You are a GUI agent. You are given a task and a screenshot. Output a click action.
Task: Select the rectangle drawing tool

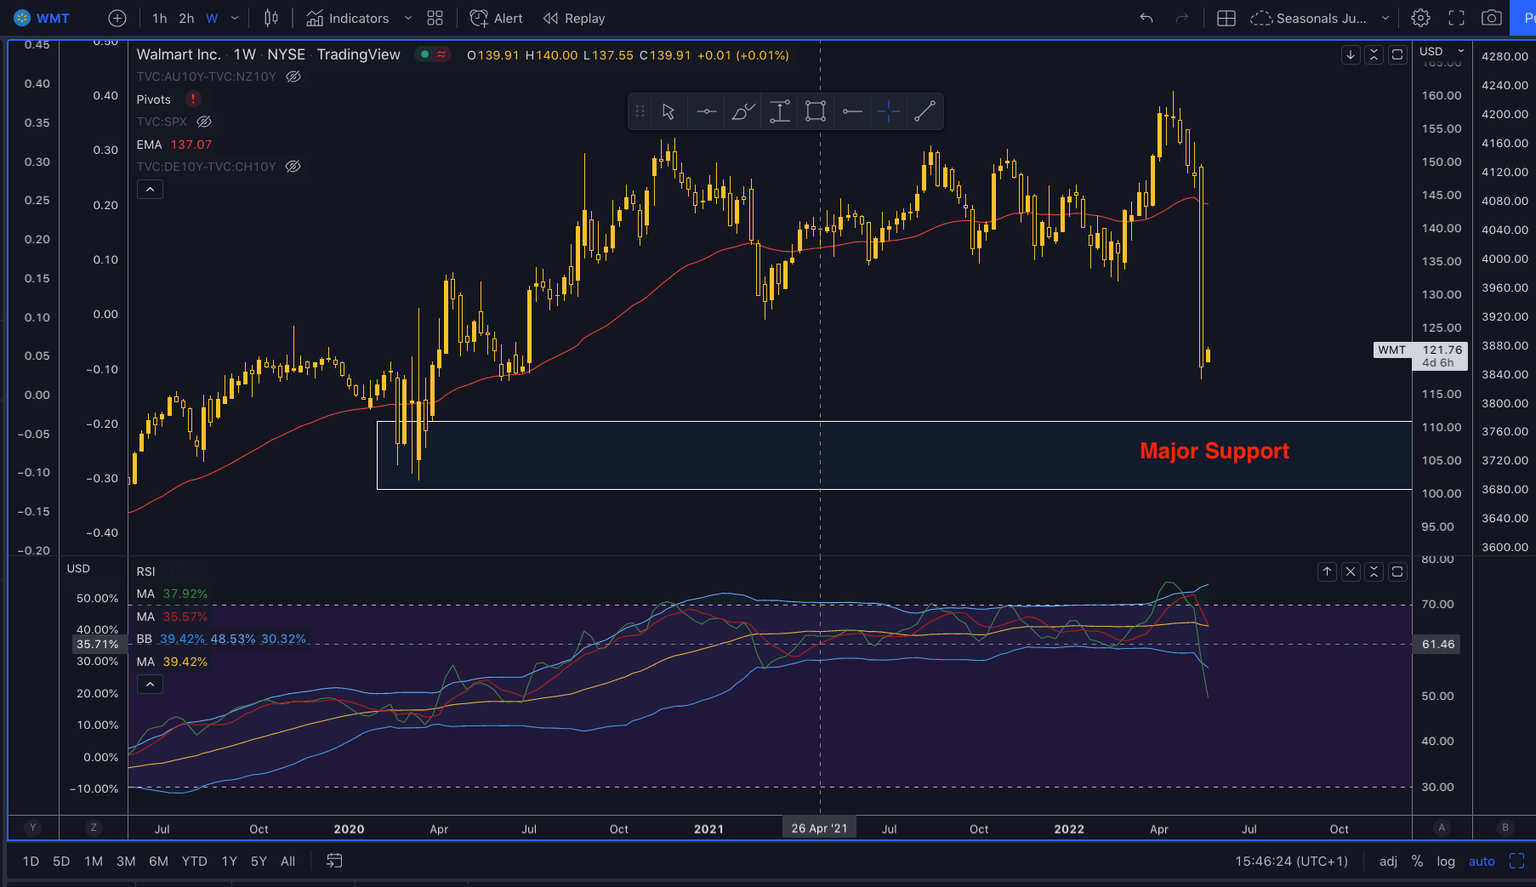tap(816, 111)
